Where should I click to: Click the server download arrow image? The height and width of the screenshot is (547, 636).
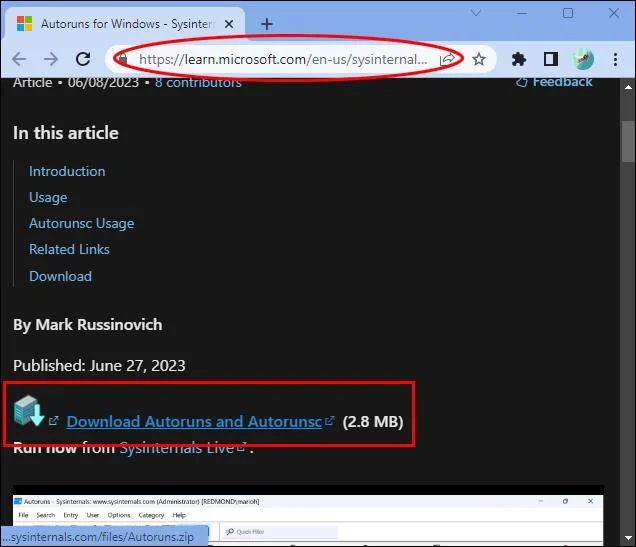click(28, 411)
